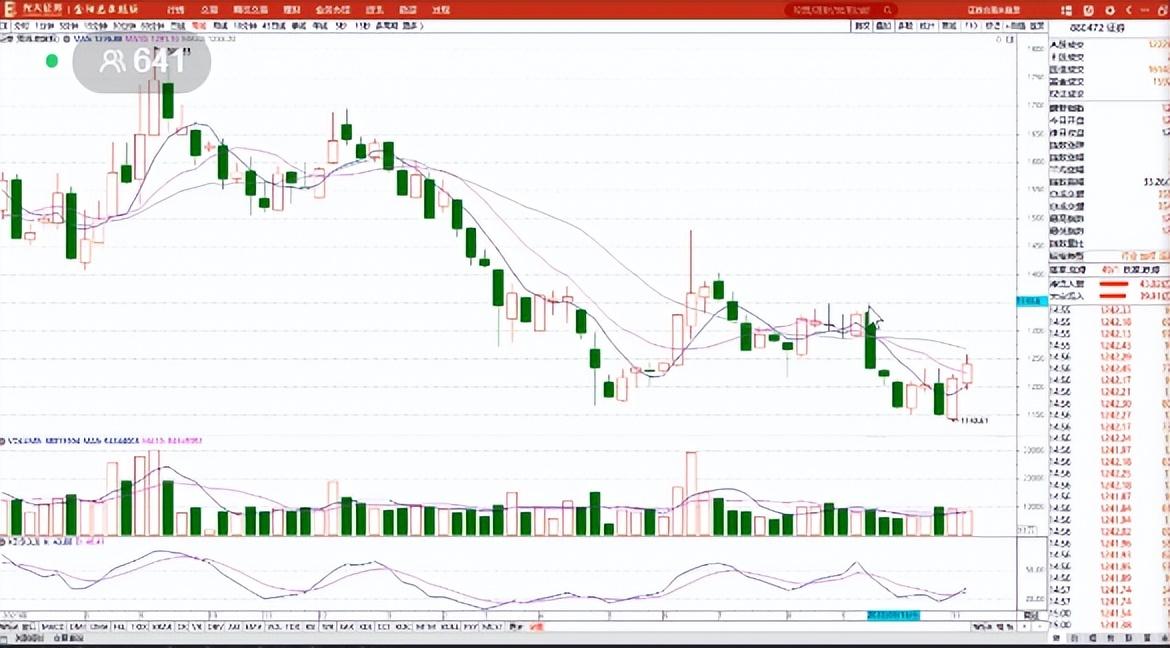Switch chart to 月线 period
The image size is (1170, 648).
click(x=220, y=25)
